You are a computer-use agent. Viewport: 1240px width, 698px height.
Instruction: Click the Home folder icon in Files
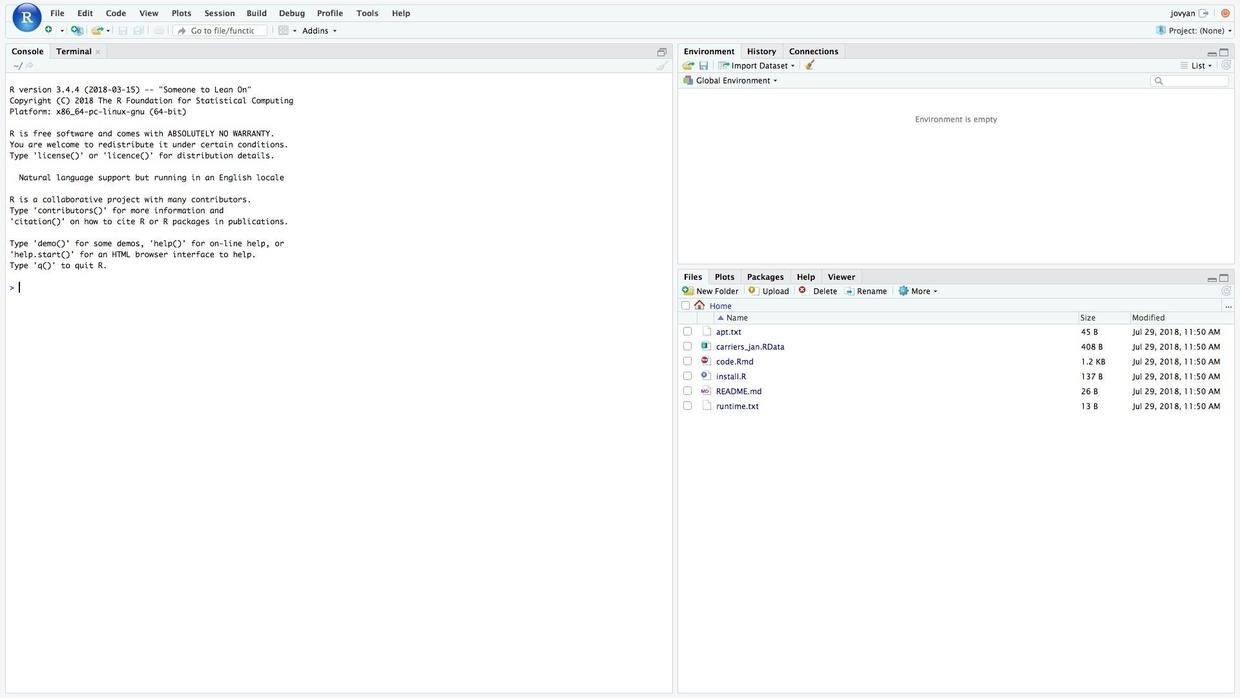[700, 306]
